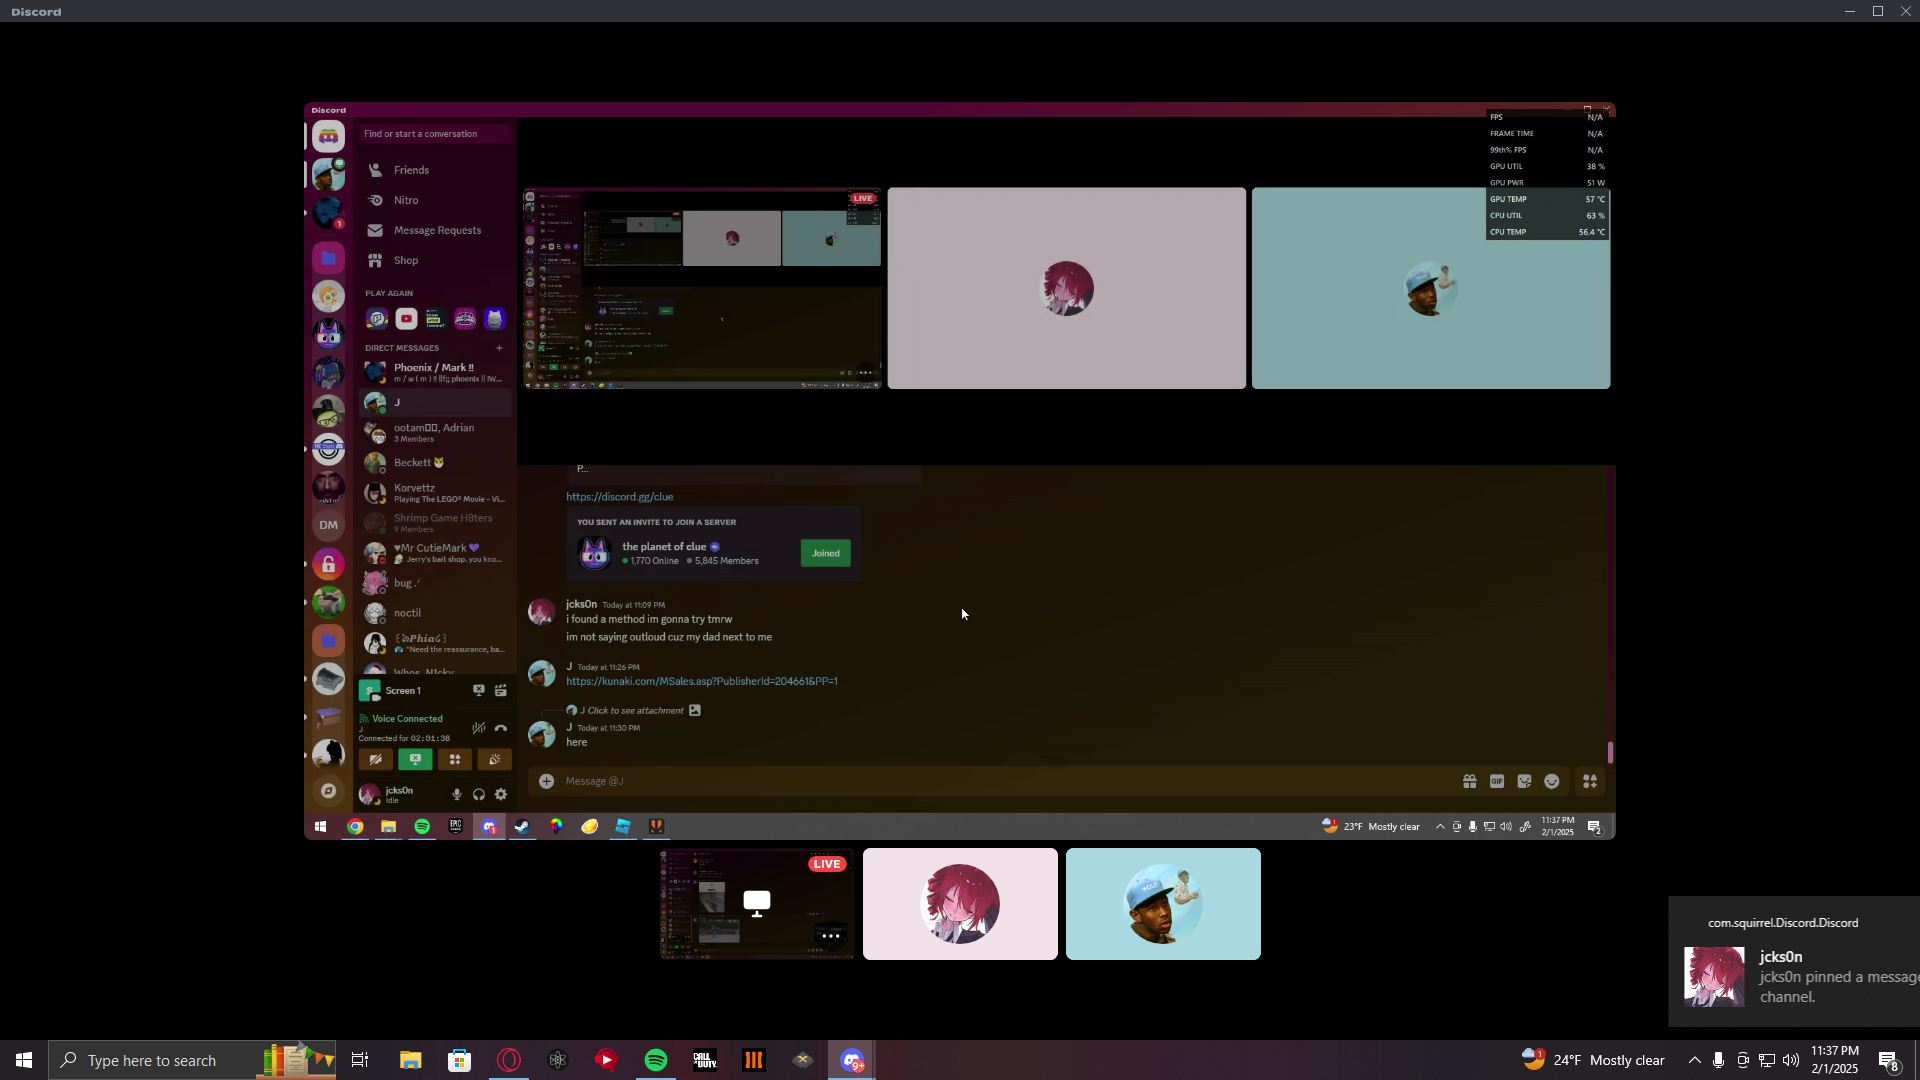This screenshot has height=1080, width=1920.
Task: Open the three-dot options on live thumbnail
Action: pos(830,936)
